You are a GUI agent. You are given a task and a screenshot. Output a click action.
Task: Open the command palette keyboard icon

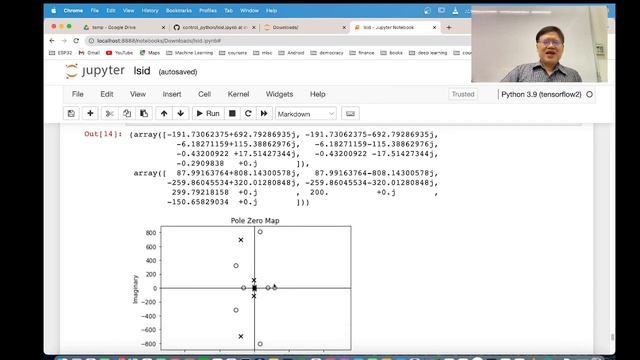point(350,113)
